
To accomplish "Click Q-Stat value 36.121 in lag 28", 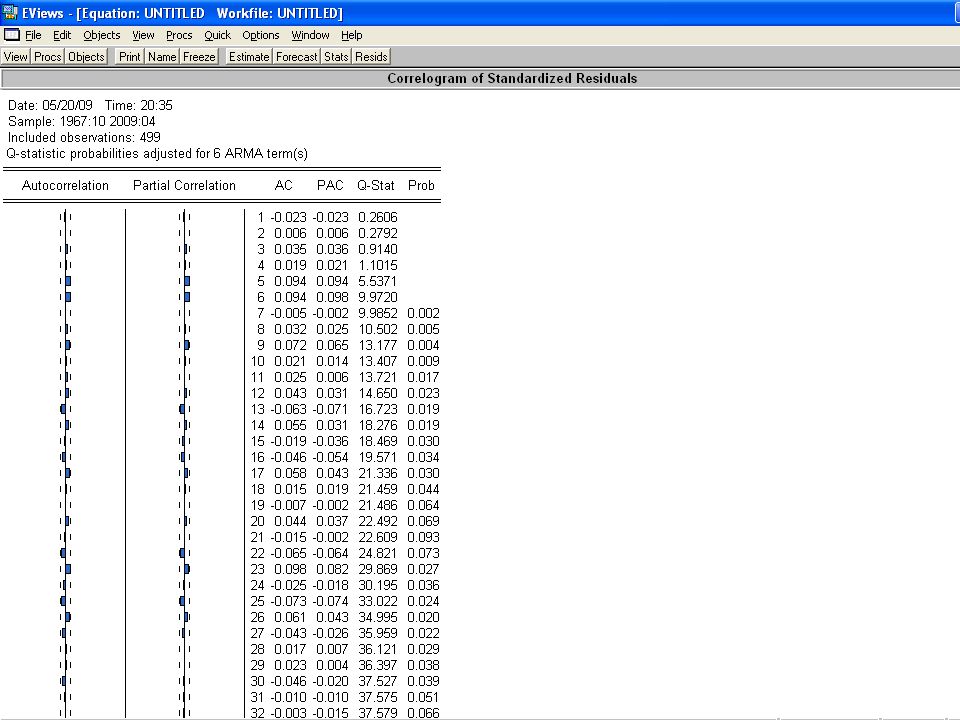I will 378,649.
